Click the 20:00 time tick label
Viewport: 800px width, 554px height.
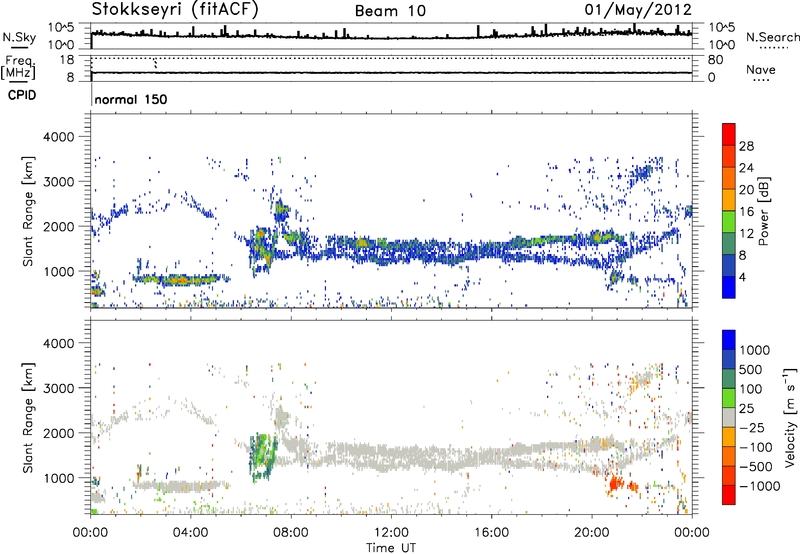coord(591,533)
